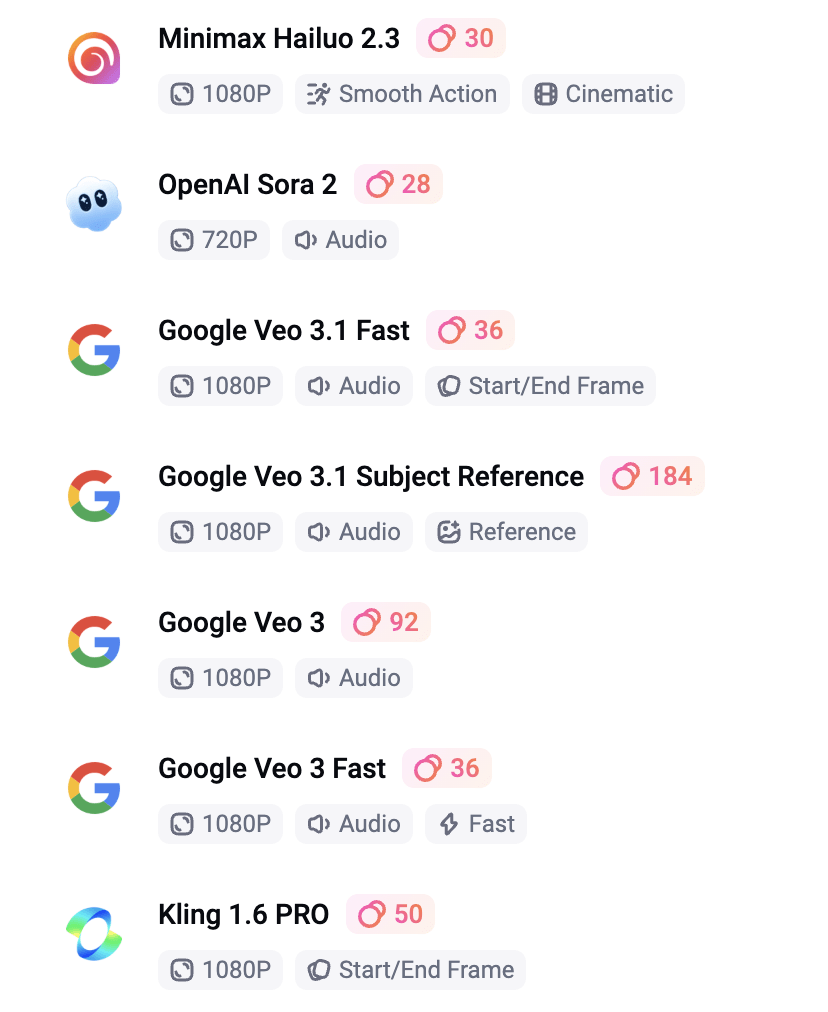
Task: Click the Kling 1.6 PRO logo icon
Action: click(x=94, y=934)
